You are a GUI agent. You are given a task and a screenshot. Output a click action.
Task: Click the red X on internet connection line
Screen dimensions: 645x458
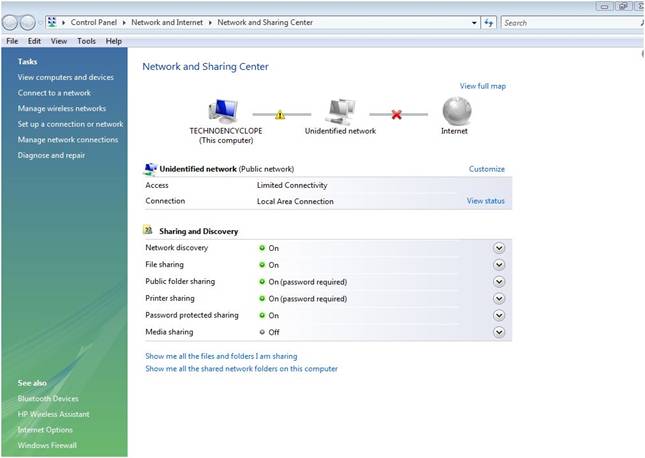tap(397, 114)
